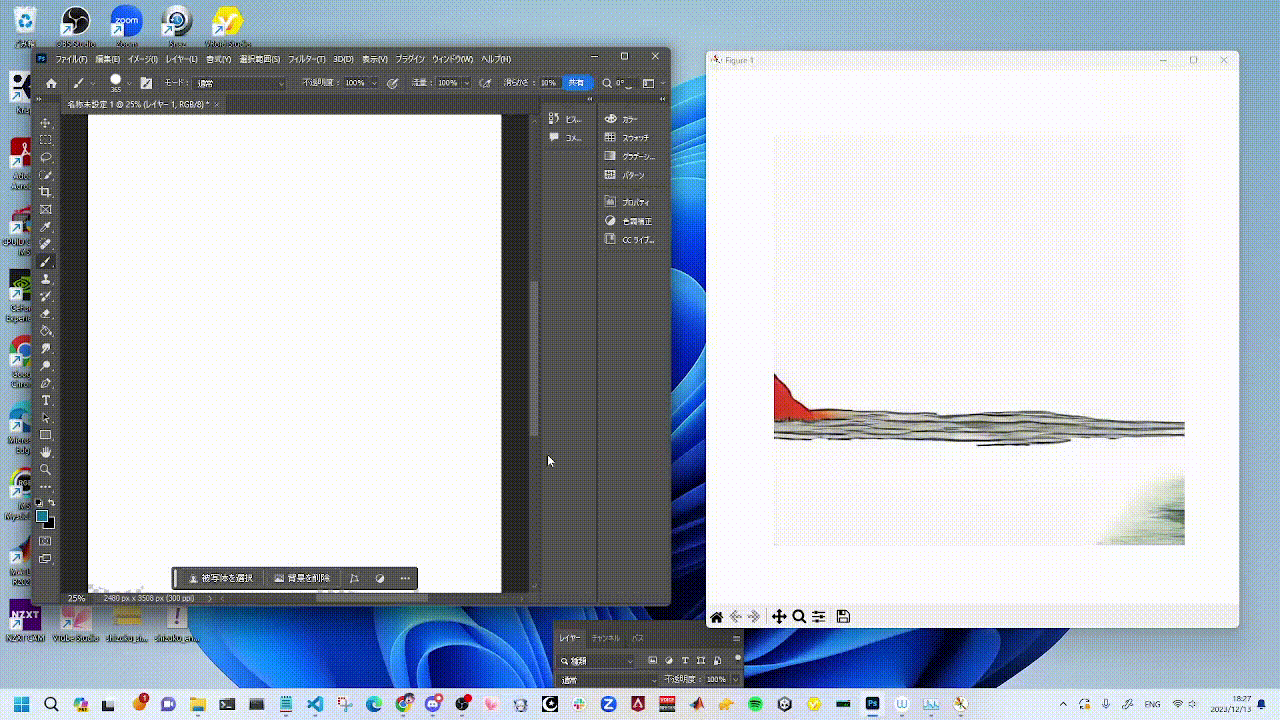Open the ファイル(F) menu
This screenshot has width=1280, height=720.
pyautogui.click(x=71, y=59)
